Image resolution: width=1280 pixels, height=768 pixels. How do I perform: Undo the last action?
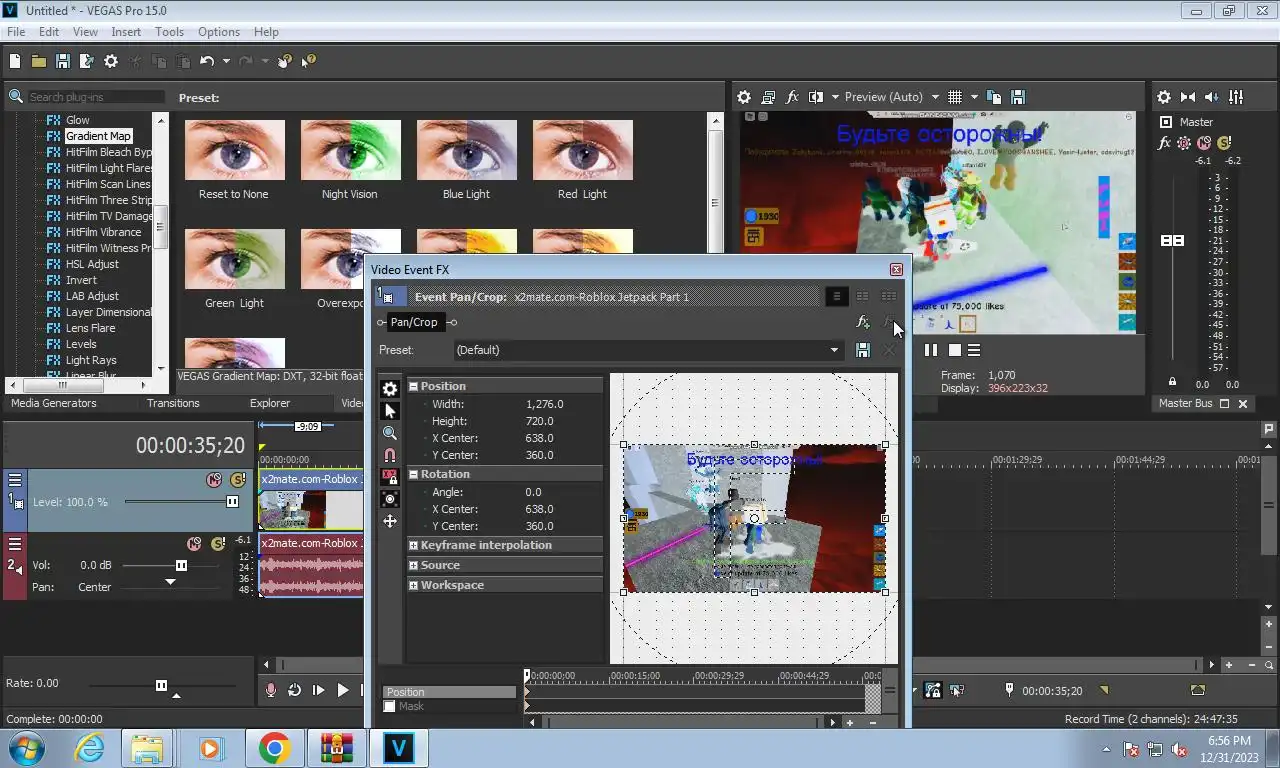[206, 61]
